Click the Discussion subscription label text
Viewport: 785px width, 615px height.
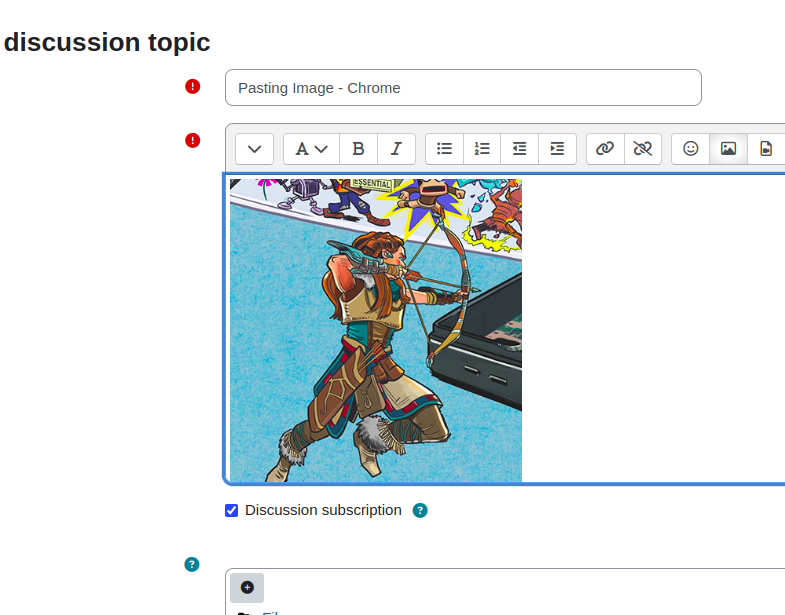pos(323,510)
